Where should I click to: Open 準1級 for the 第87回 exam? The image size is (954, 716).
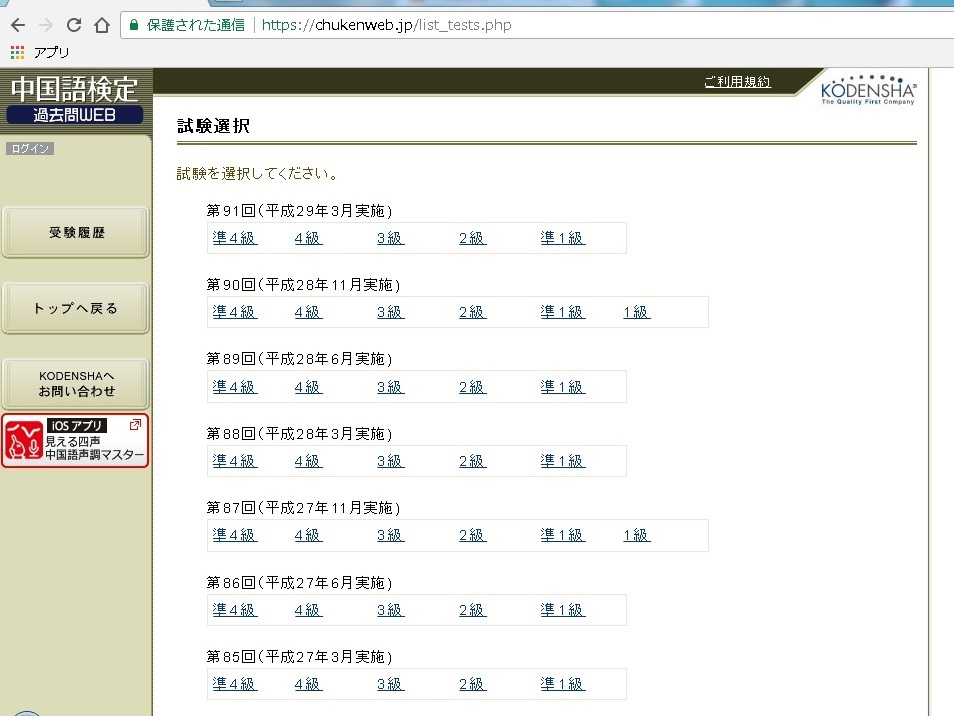tap(562, 535)
